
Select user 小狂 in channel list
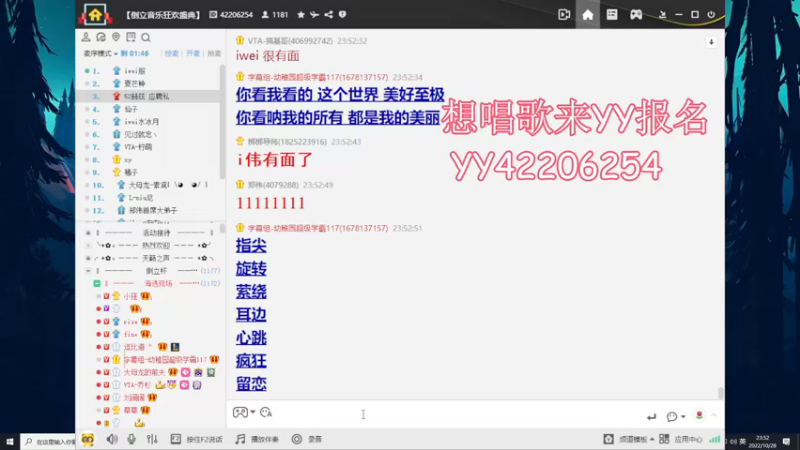[131, 296]
